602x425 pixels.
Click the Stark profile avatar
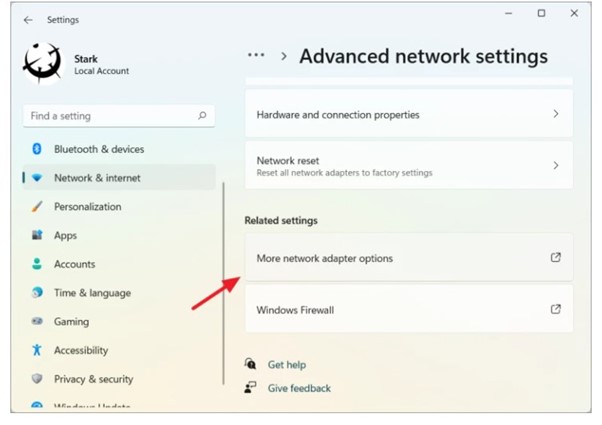click(x=44, y=64)
